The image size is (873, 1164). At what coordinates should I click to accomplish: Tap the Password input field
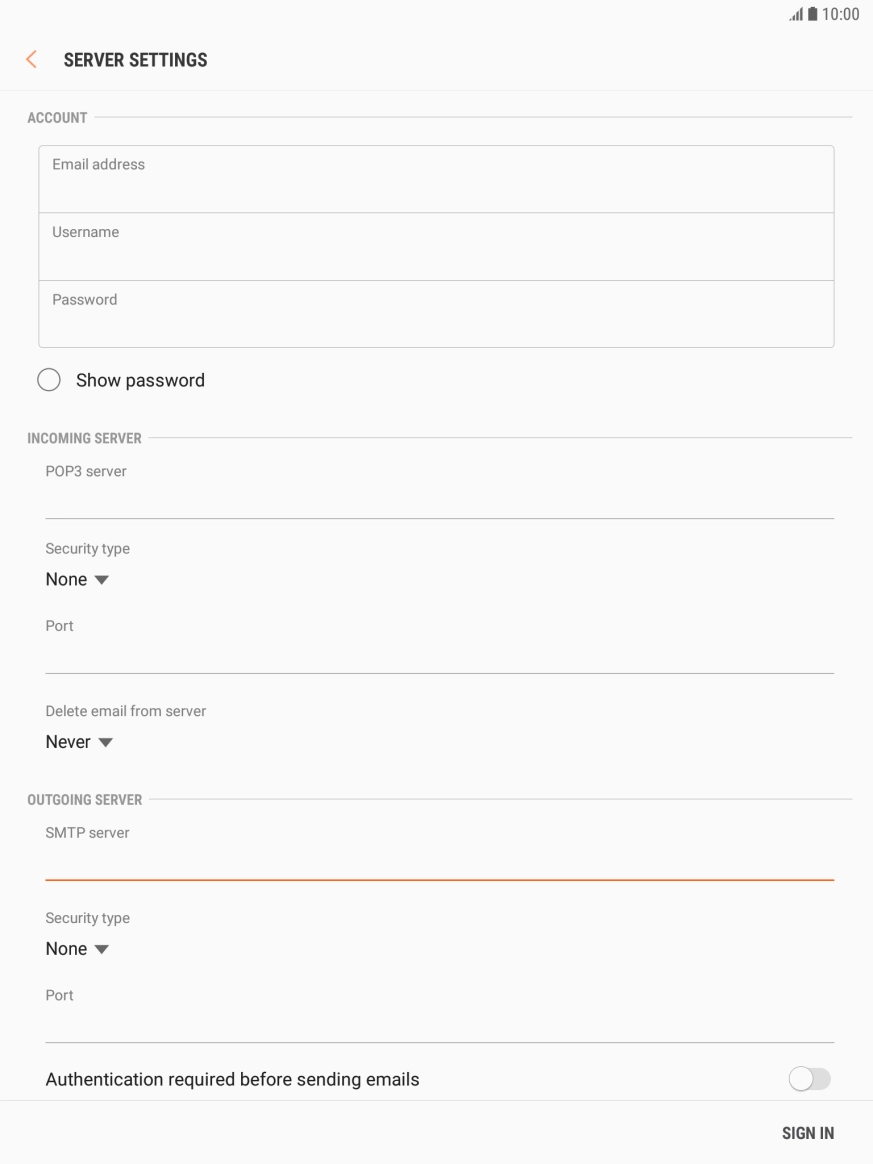pos(436,314)
